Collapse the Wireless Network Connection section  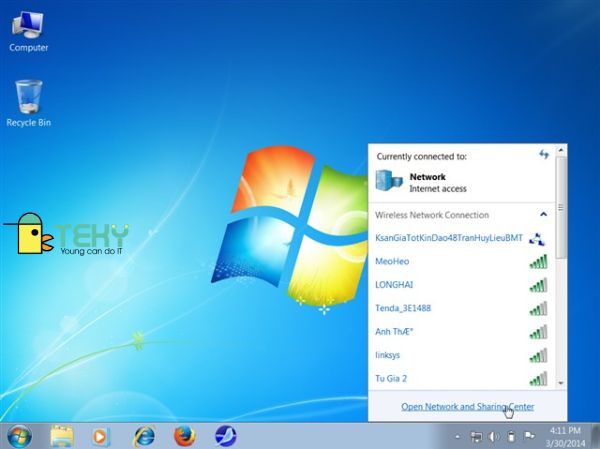click(543, 214)
